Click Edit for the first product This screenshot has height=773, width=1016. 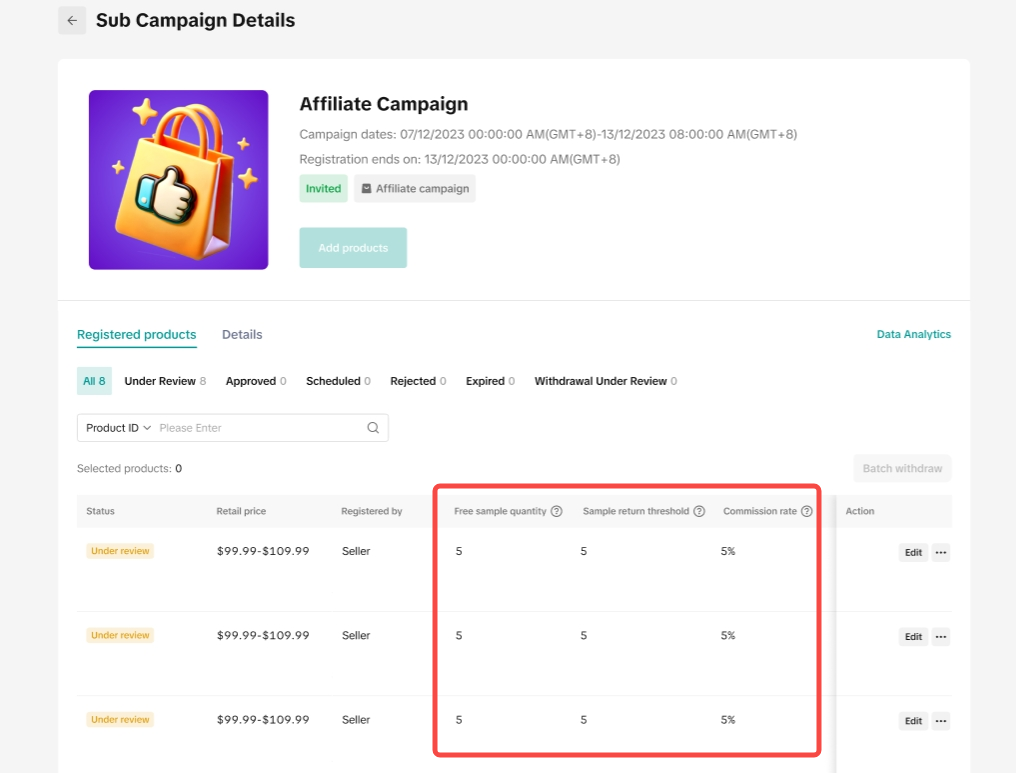tap(913, 553)
